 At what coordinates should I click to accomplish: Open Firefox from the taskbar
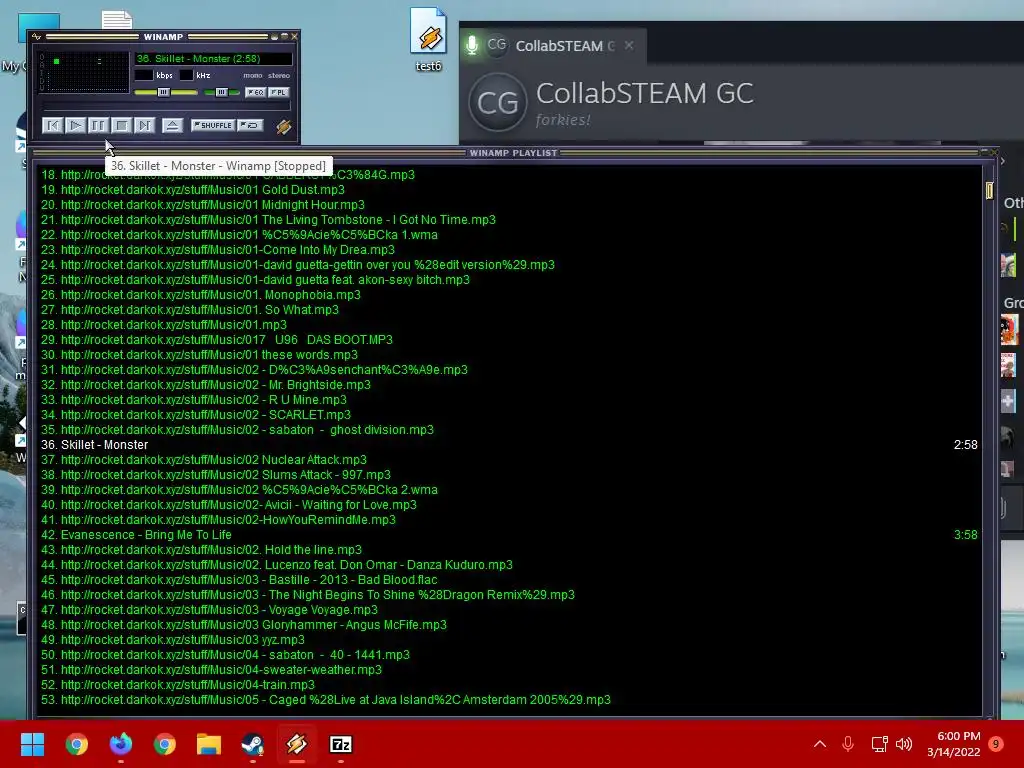point(121,744)
